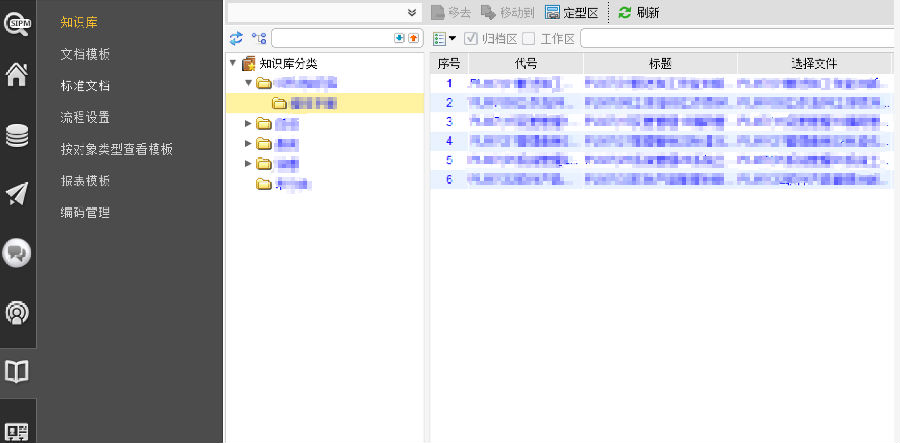This screenshot has width=900, height=443.
Task: Click the tree structure icon above tree
Action: 259,38
